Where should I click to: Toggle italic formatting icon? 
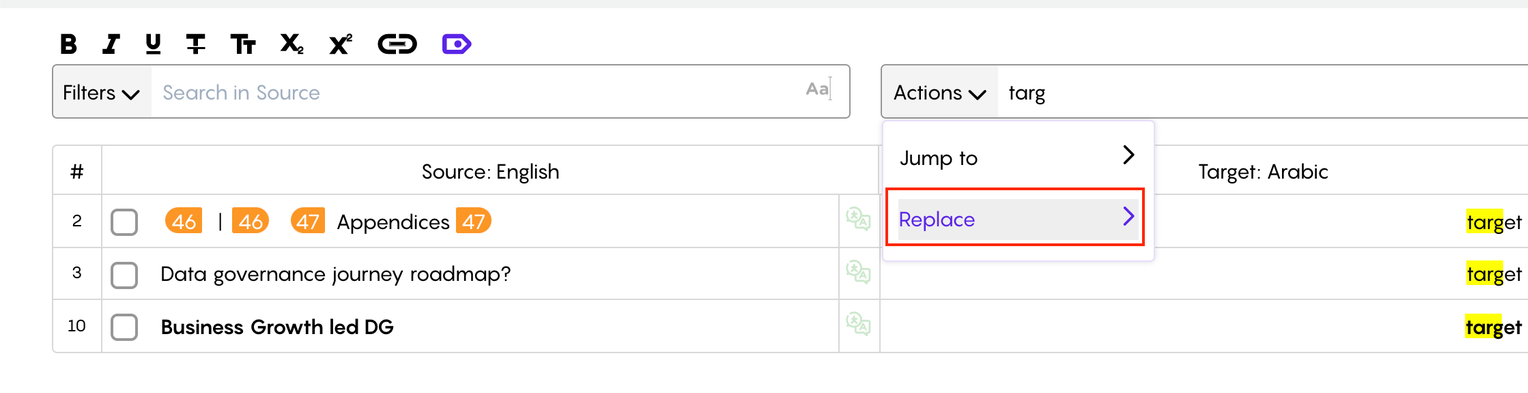111,44
